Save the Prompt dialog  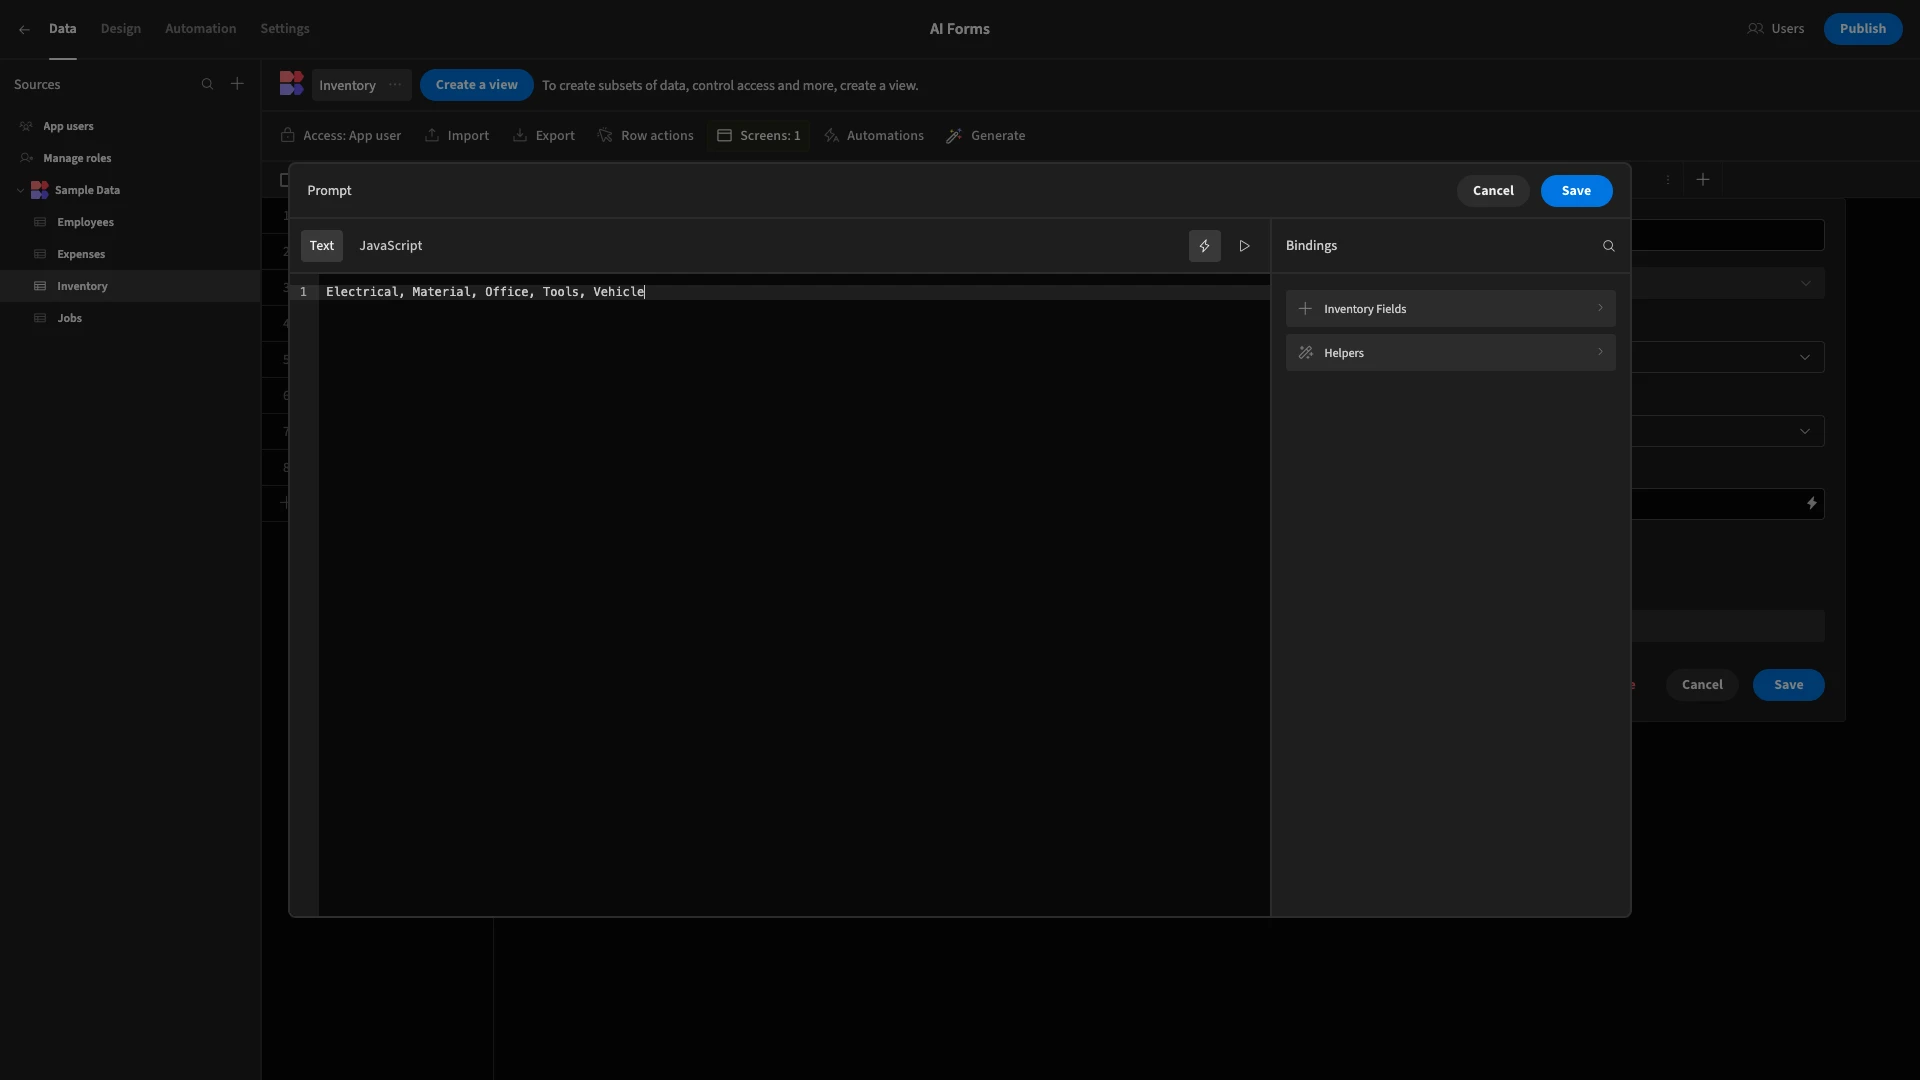click(x=1576, y=191)
